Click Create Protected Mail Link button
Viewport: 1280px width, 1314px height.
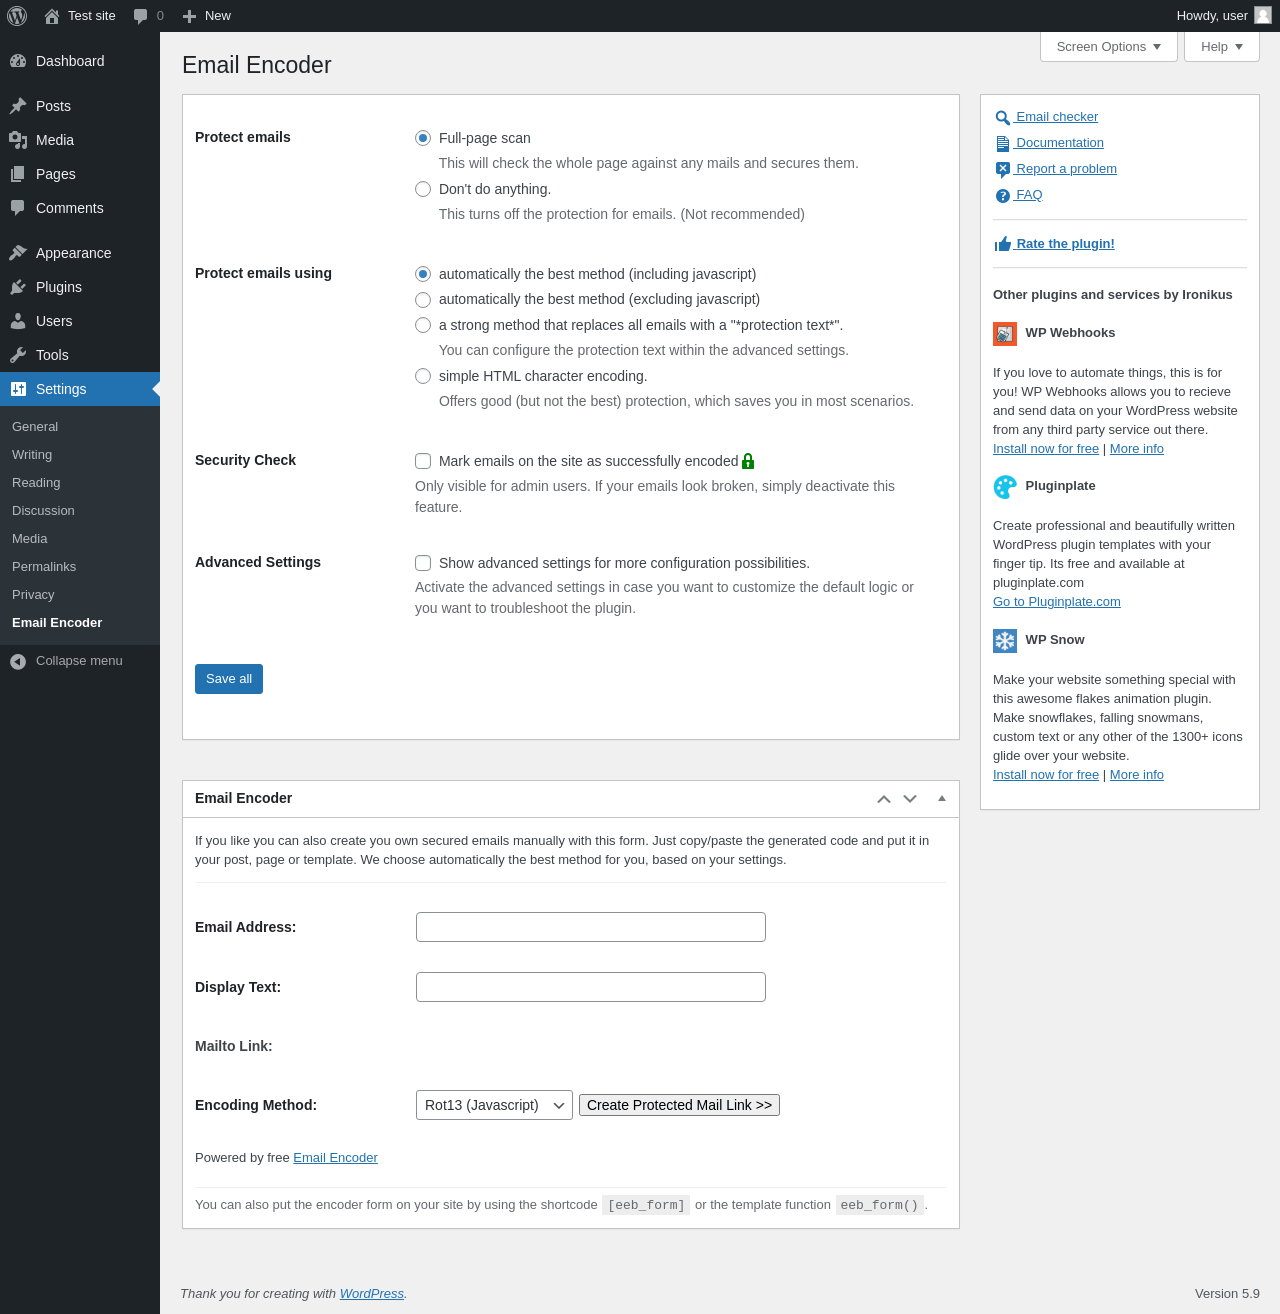coord(679,1105)
